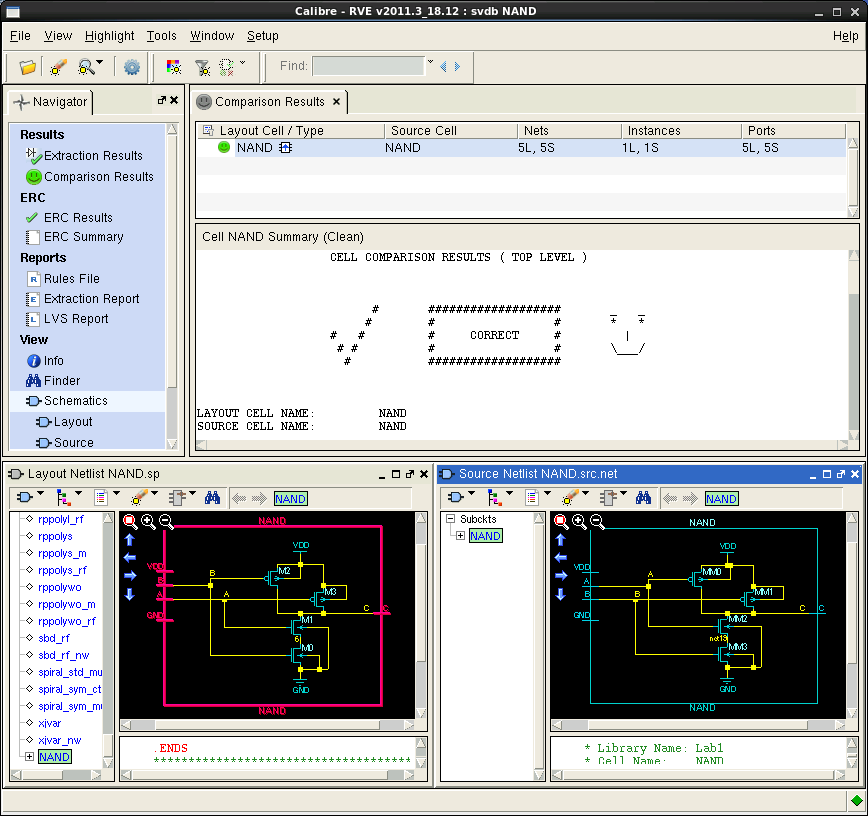Select spiral_std_mu item in layout tree
868x816 pixels.
coord(70,673)
